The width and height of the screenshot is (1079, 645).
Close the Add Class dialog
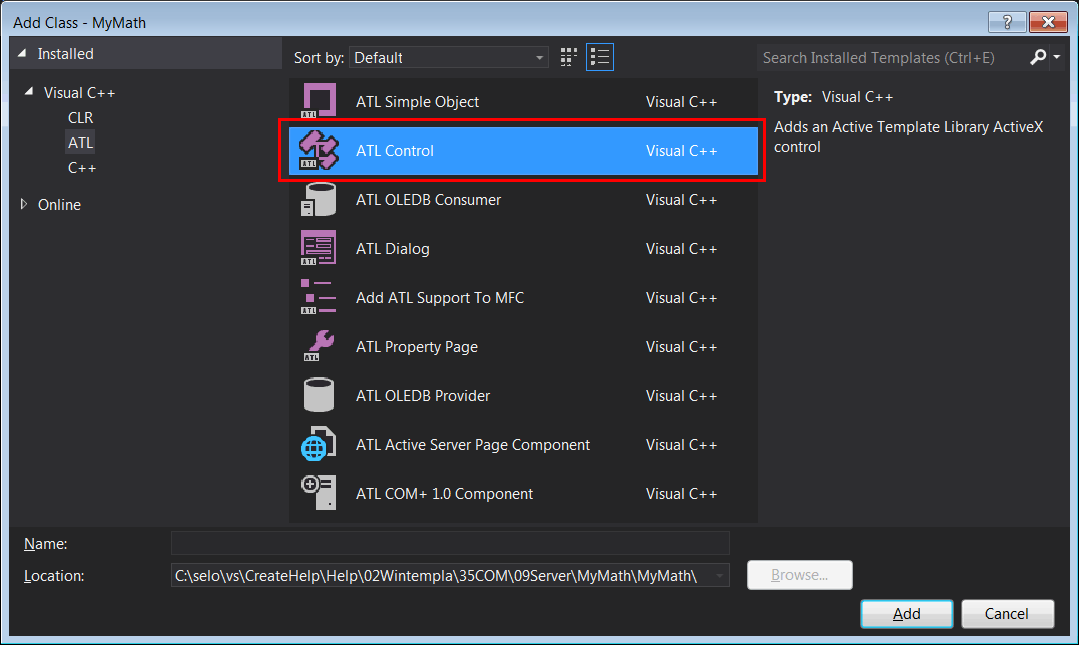point(1048,22)
